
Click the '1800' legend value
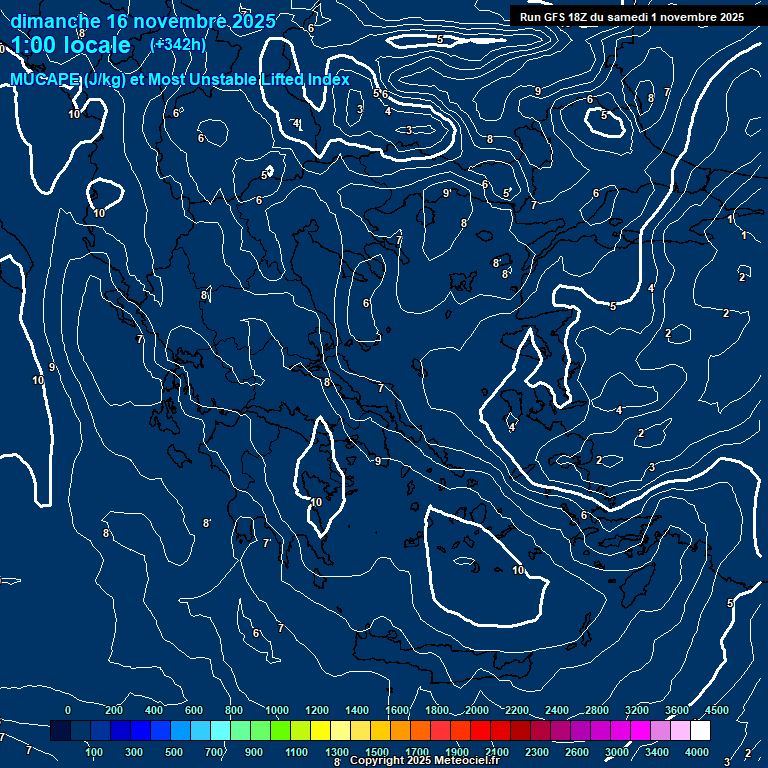437,710
